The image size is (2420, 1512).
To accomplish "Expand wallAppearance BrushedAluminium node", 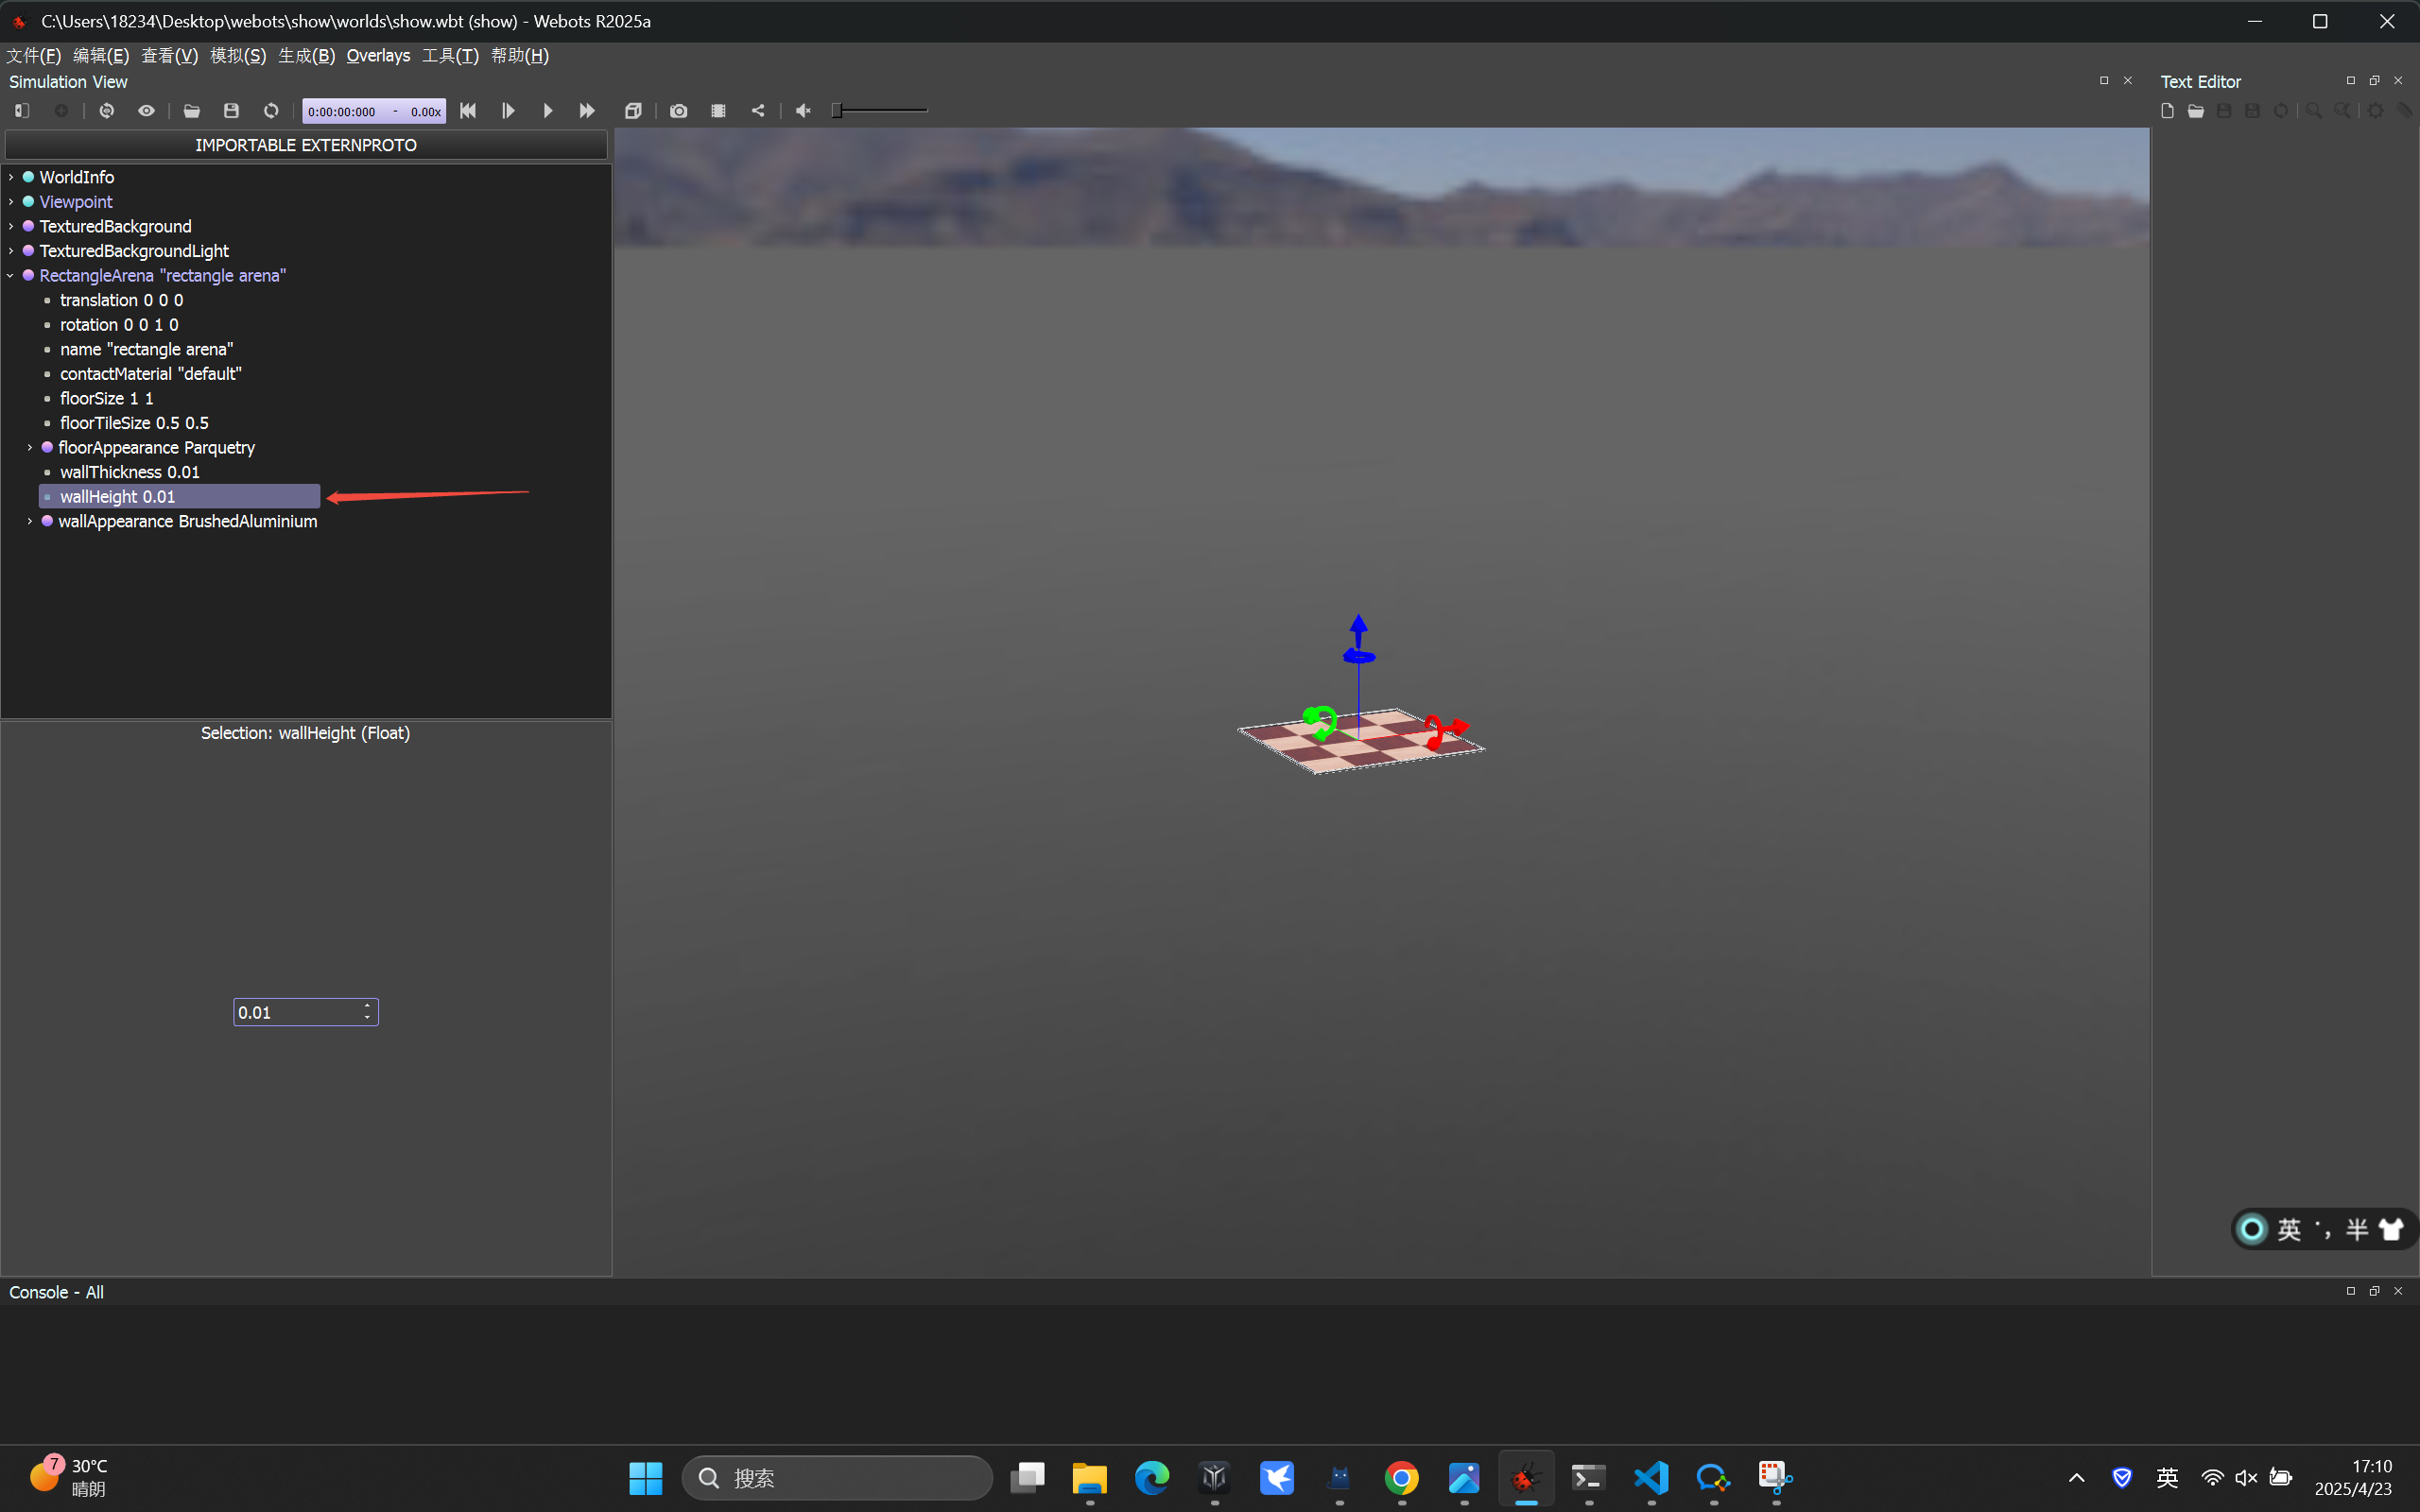I will 30,521.
